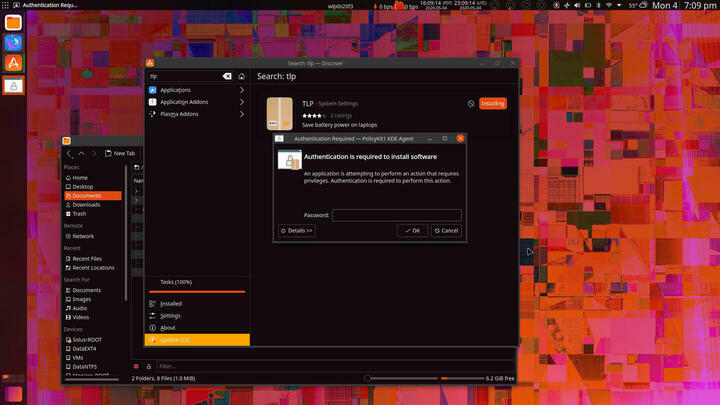The image size is (720, 405).
Task: Go back in the file manager
Action: click(70, 153)
